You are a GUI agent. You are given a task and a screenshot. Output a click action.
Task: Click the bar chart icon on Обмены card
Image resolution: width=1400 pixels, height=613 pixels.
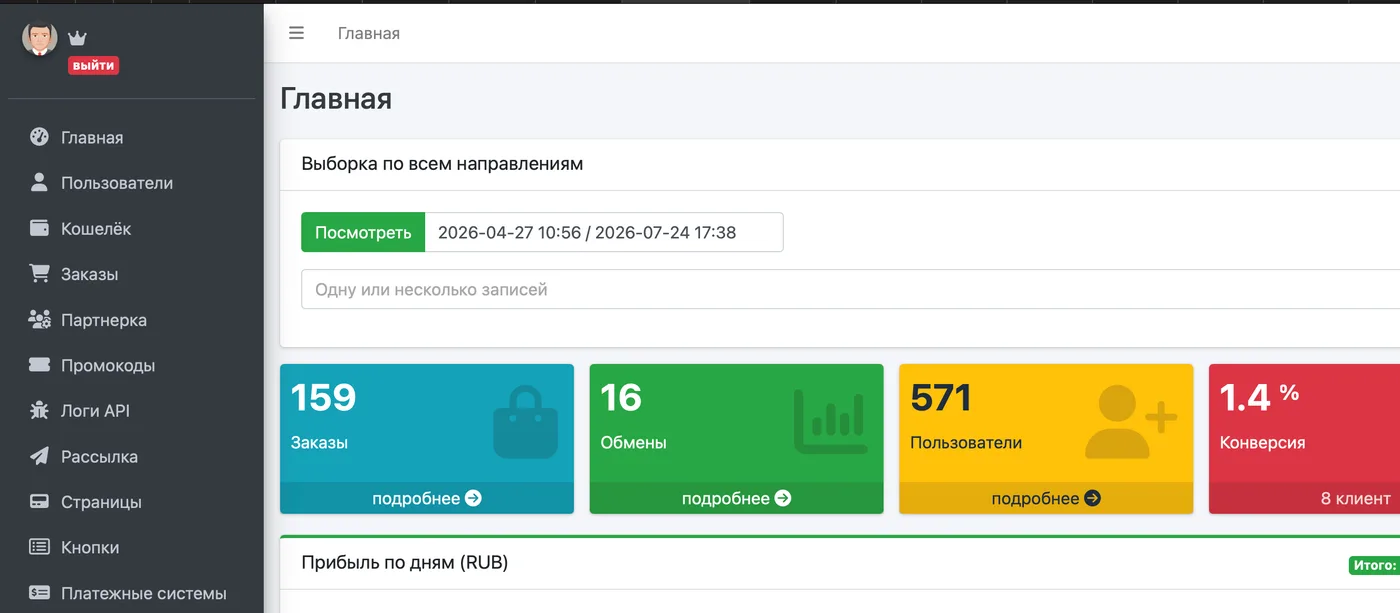click(831, 422)
